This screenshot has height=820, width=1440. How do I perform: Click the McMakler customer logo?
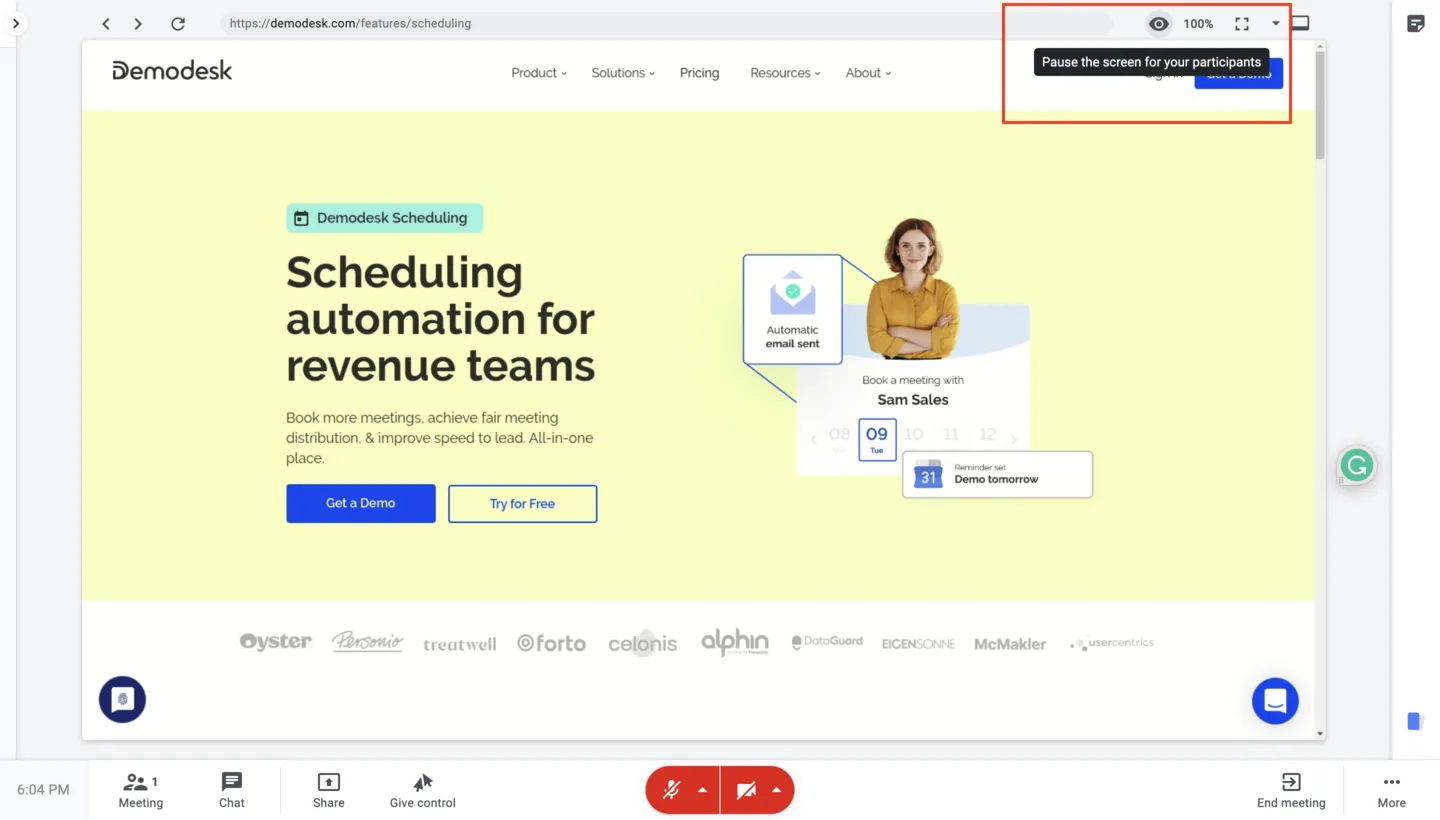1010,644
